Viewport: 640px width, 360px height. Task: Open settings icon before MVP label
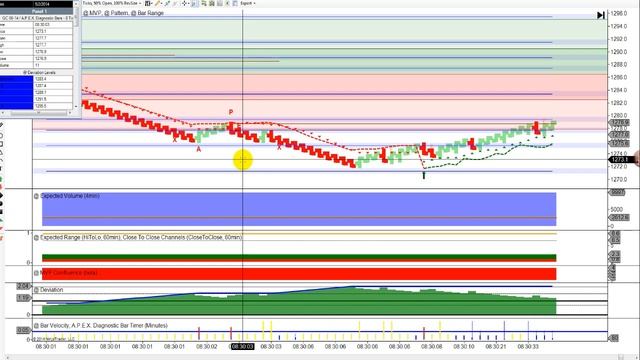click(x=86, y=13)
